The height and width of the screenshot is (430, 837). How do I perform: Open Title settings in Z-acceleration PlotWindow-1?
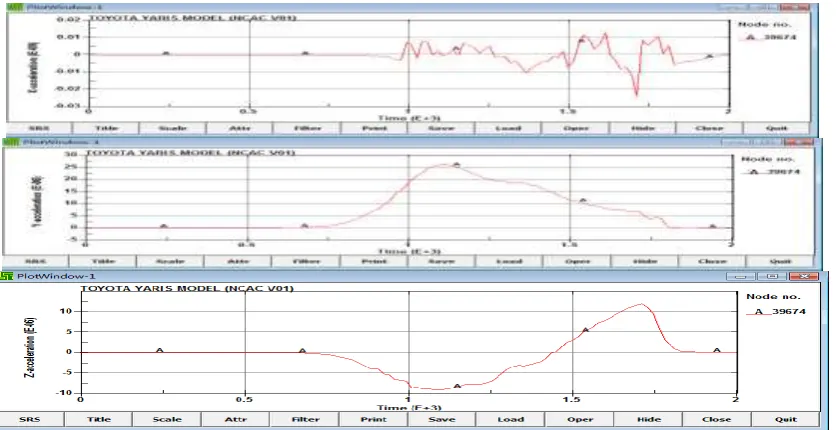coord(99,419)
